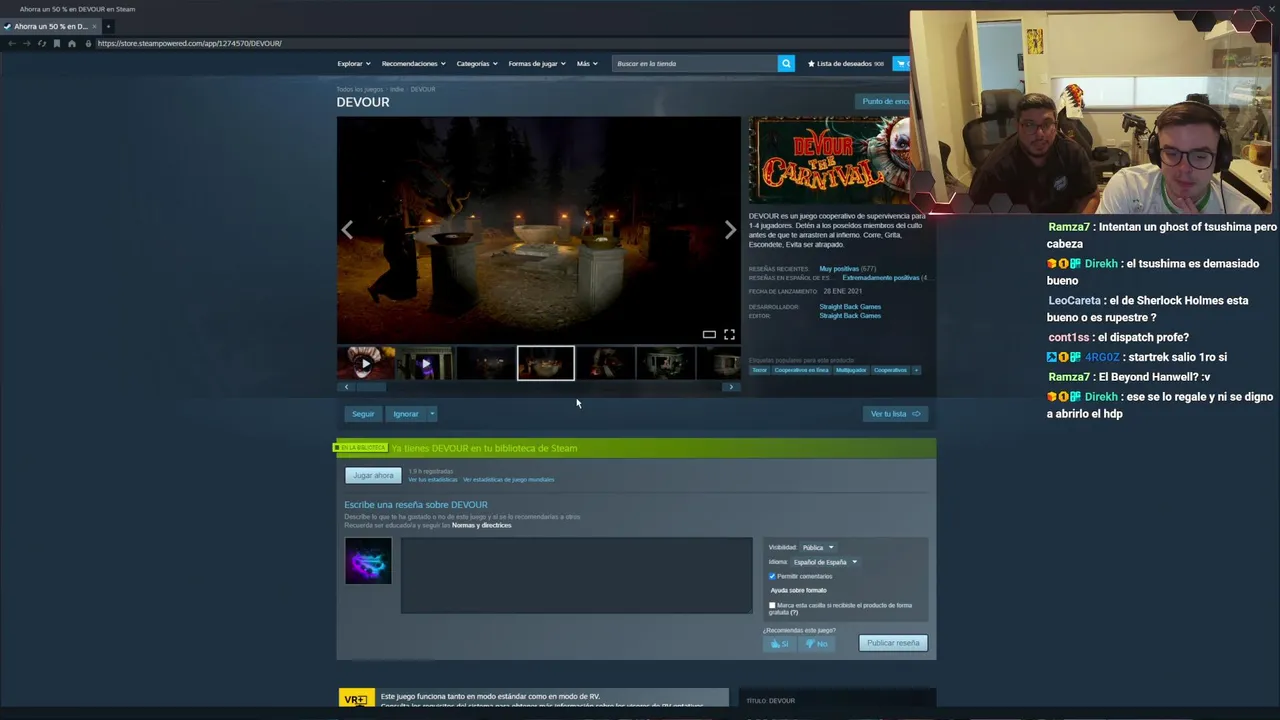Click 'Publicar reseña' button
The image size is (1280, 720).
(893, 643)
